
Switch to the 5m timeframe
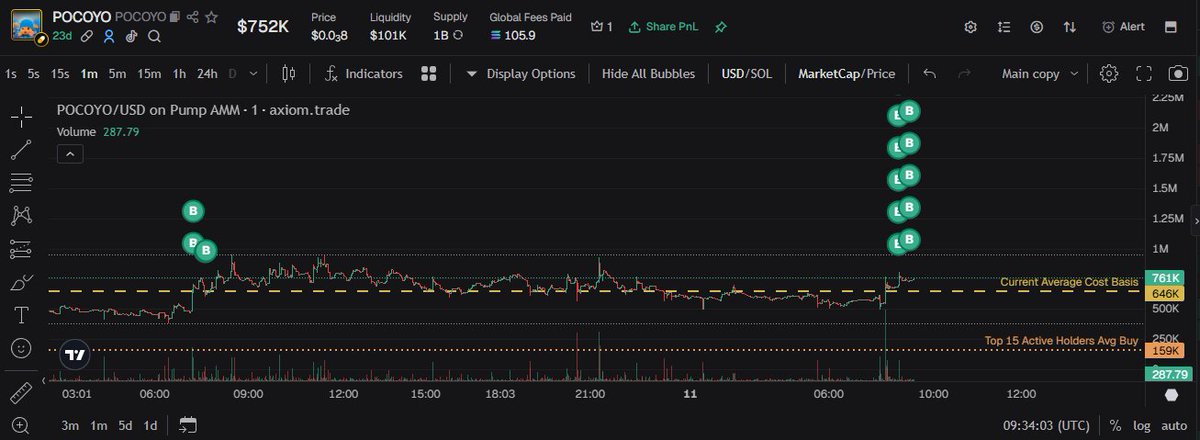point(118,73)
